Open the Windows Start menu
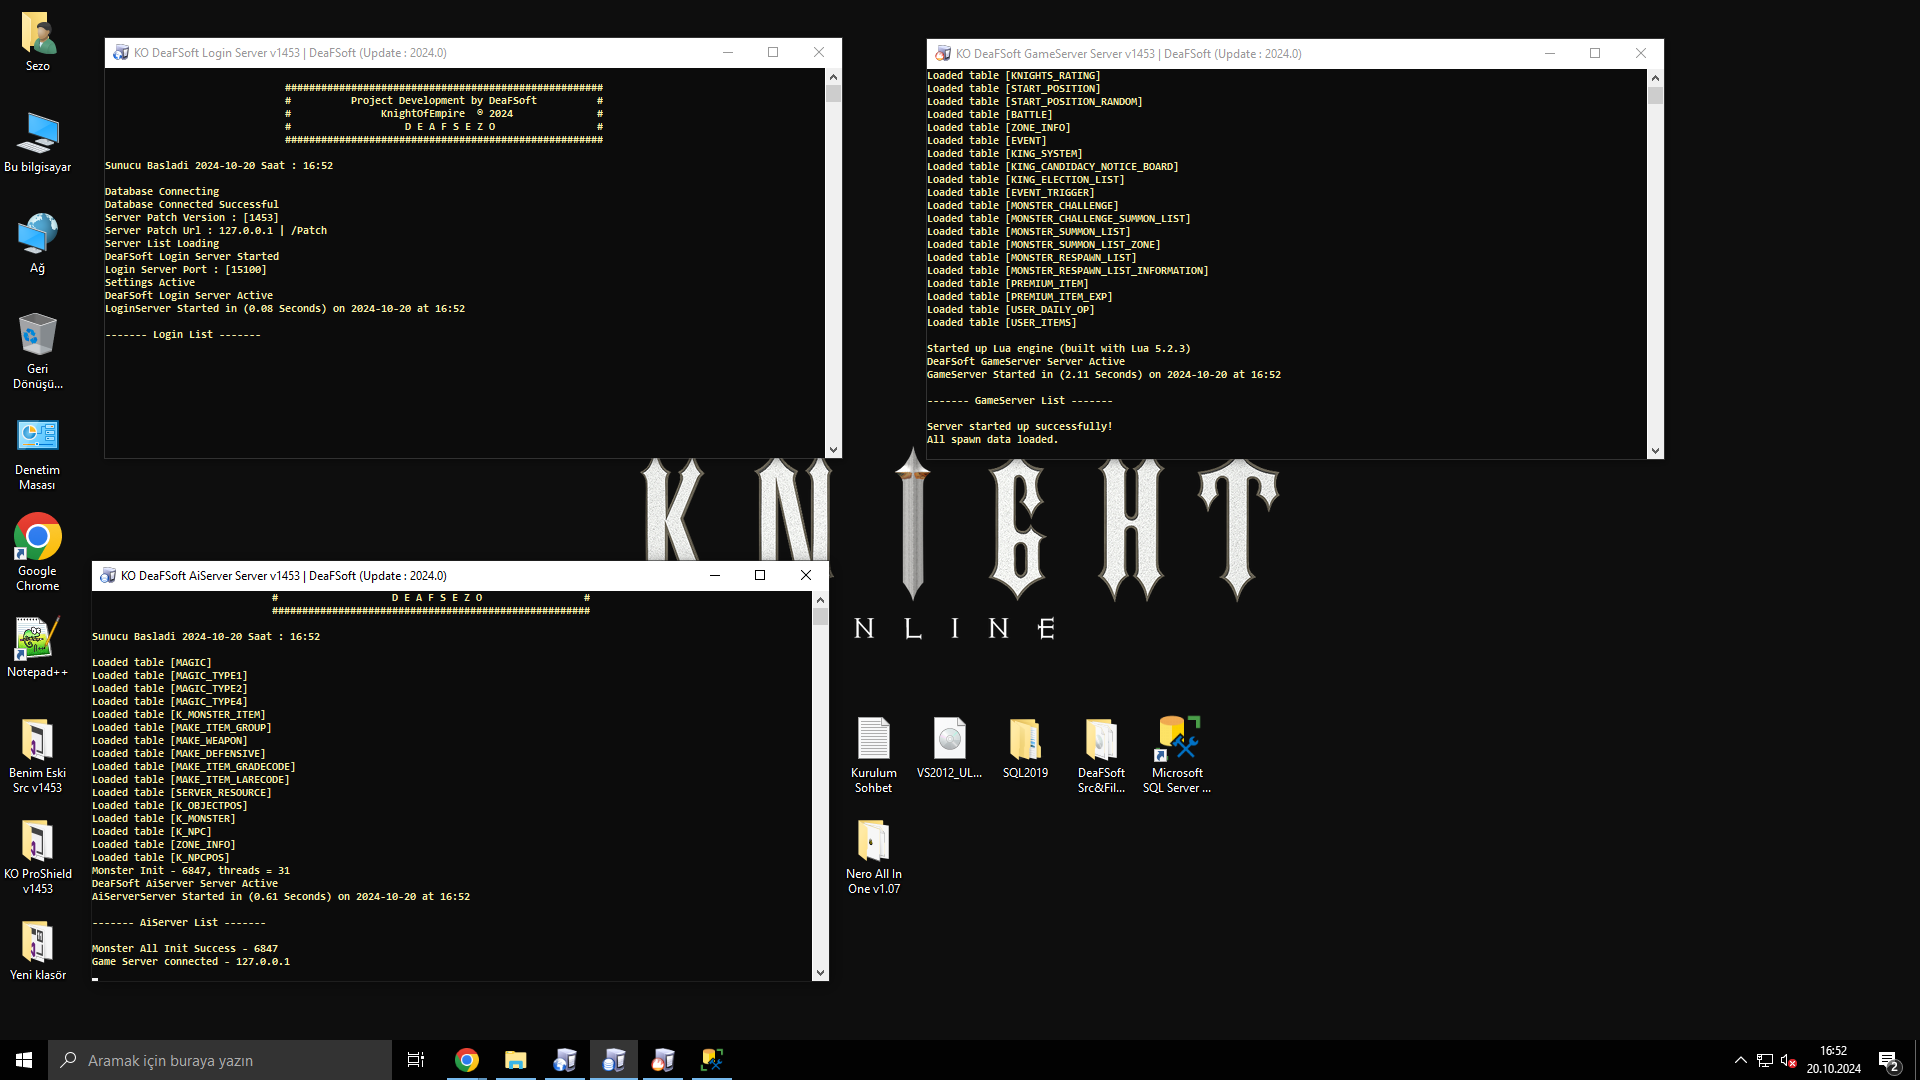Image resolution: width=1920 pixels, height=1080 pixels. (x=24, y=1060)
